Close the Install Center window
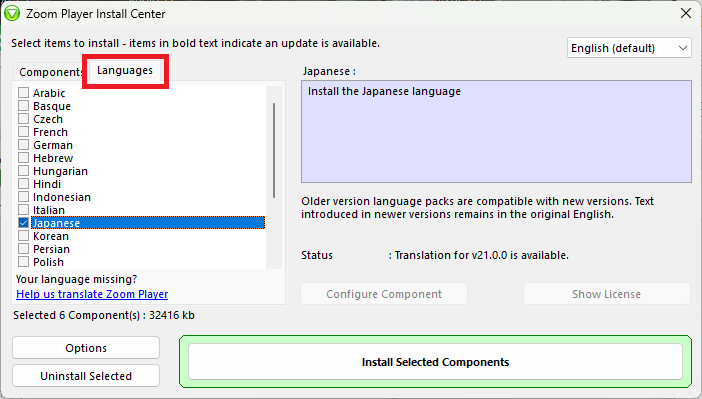This screenshot has height=399, width=702. [685, 13]
